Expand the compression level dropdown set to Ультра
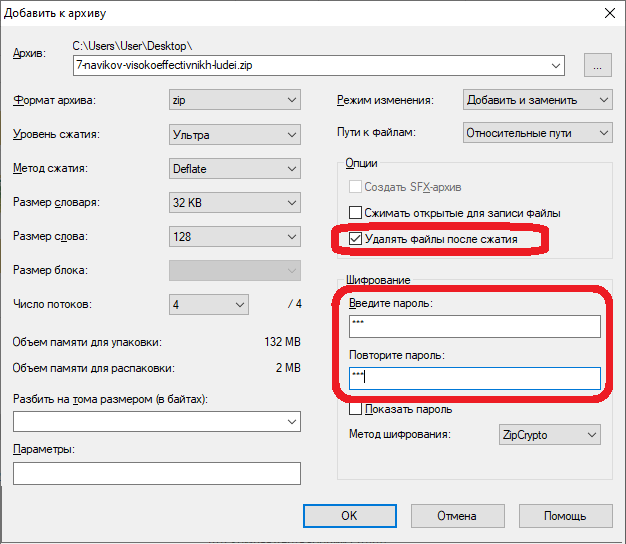The image size is (626, 544). (235, 134)
